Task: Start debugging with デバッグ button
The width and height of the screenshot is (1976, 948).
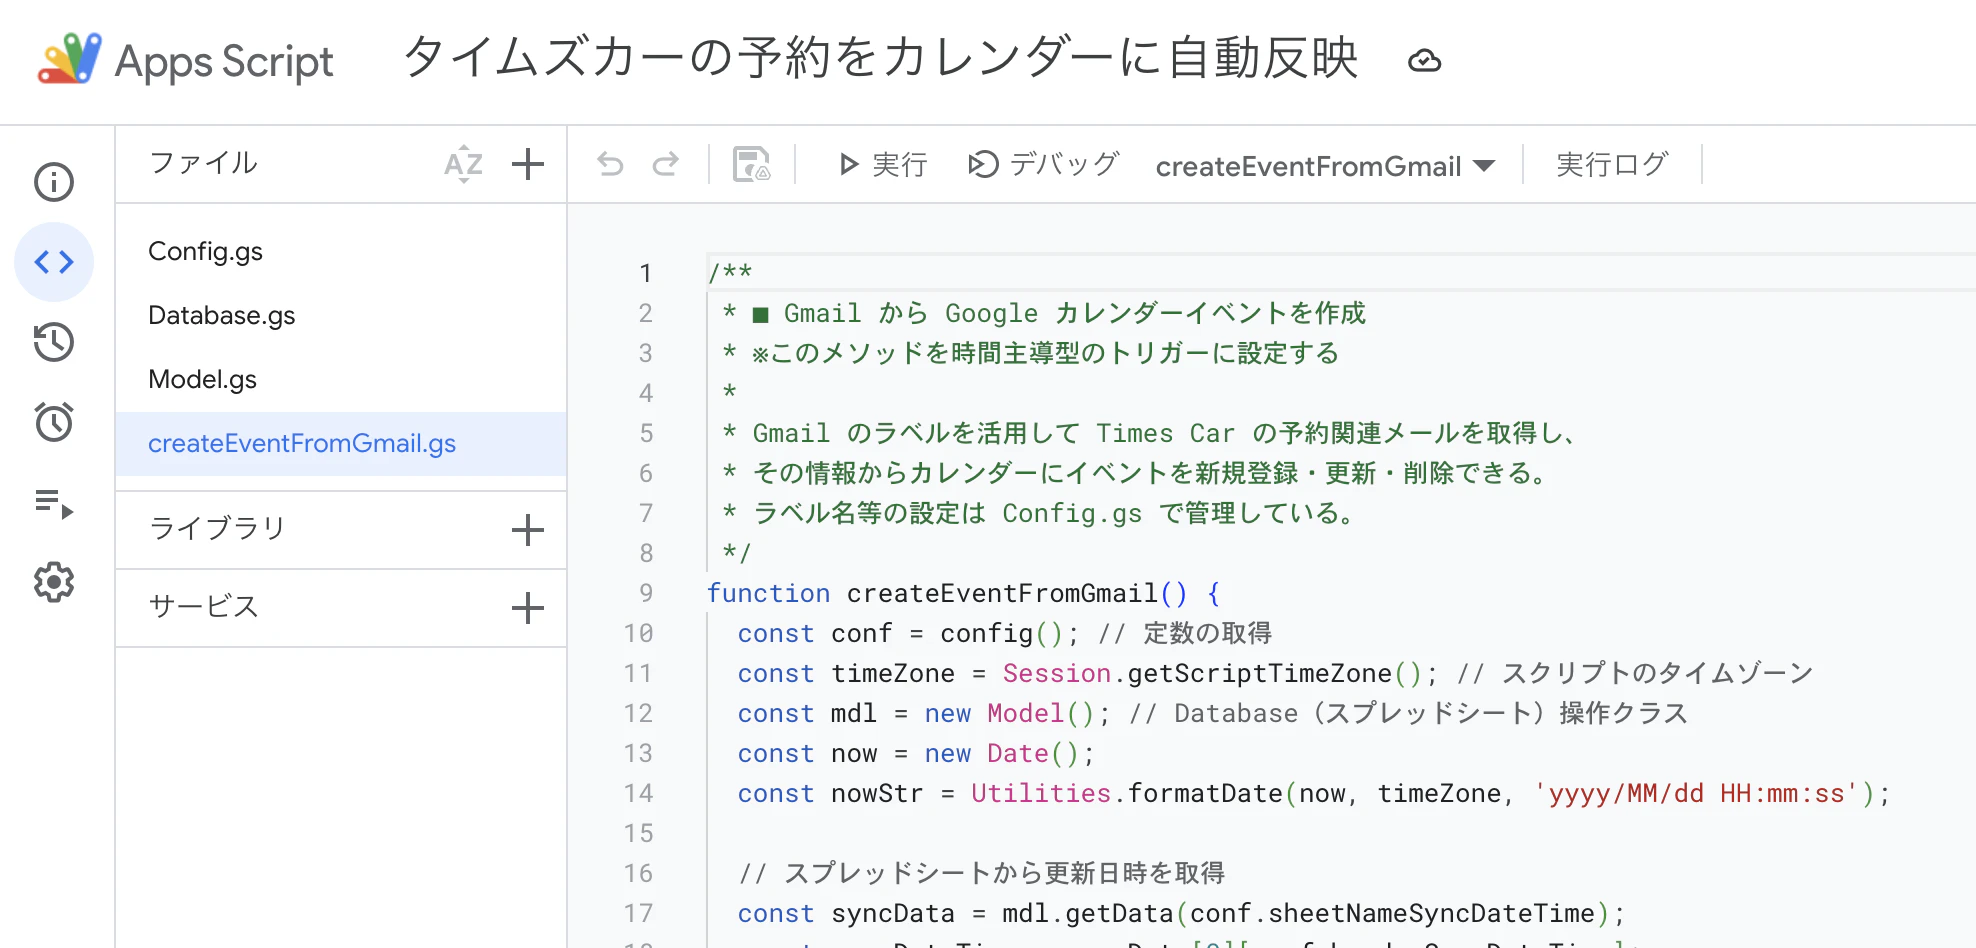Action: tap(1044, 164)
